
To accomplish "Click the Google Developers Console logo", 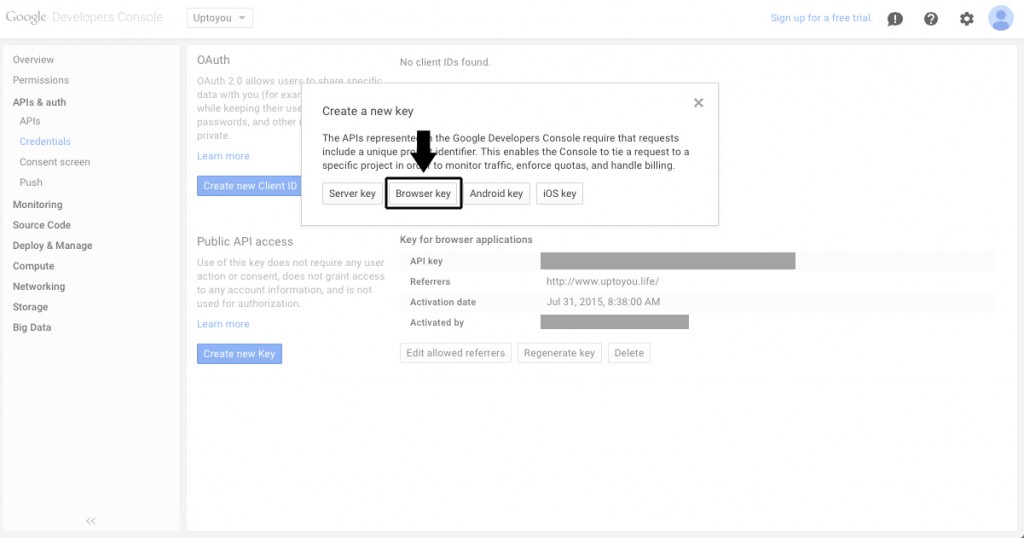I will pyautogui.click(x=84, y=17).
